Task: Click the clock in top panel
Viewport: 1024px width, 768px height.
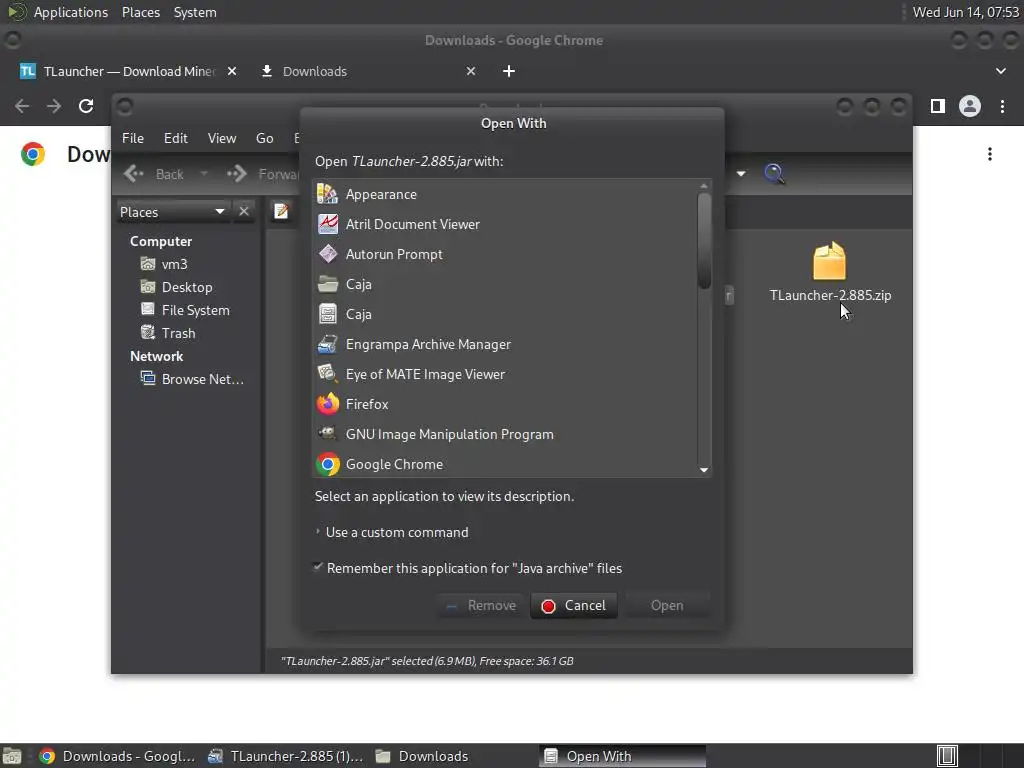Action: point(965,12)
